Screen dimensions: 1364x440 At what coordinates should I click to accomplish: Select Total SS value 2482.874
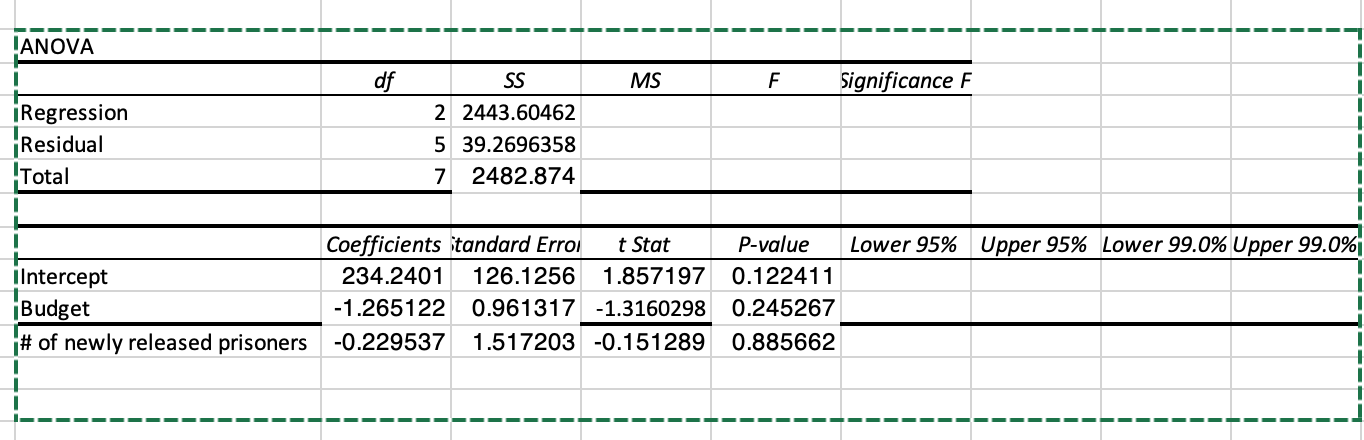(x=516, y=177)
